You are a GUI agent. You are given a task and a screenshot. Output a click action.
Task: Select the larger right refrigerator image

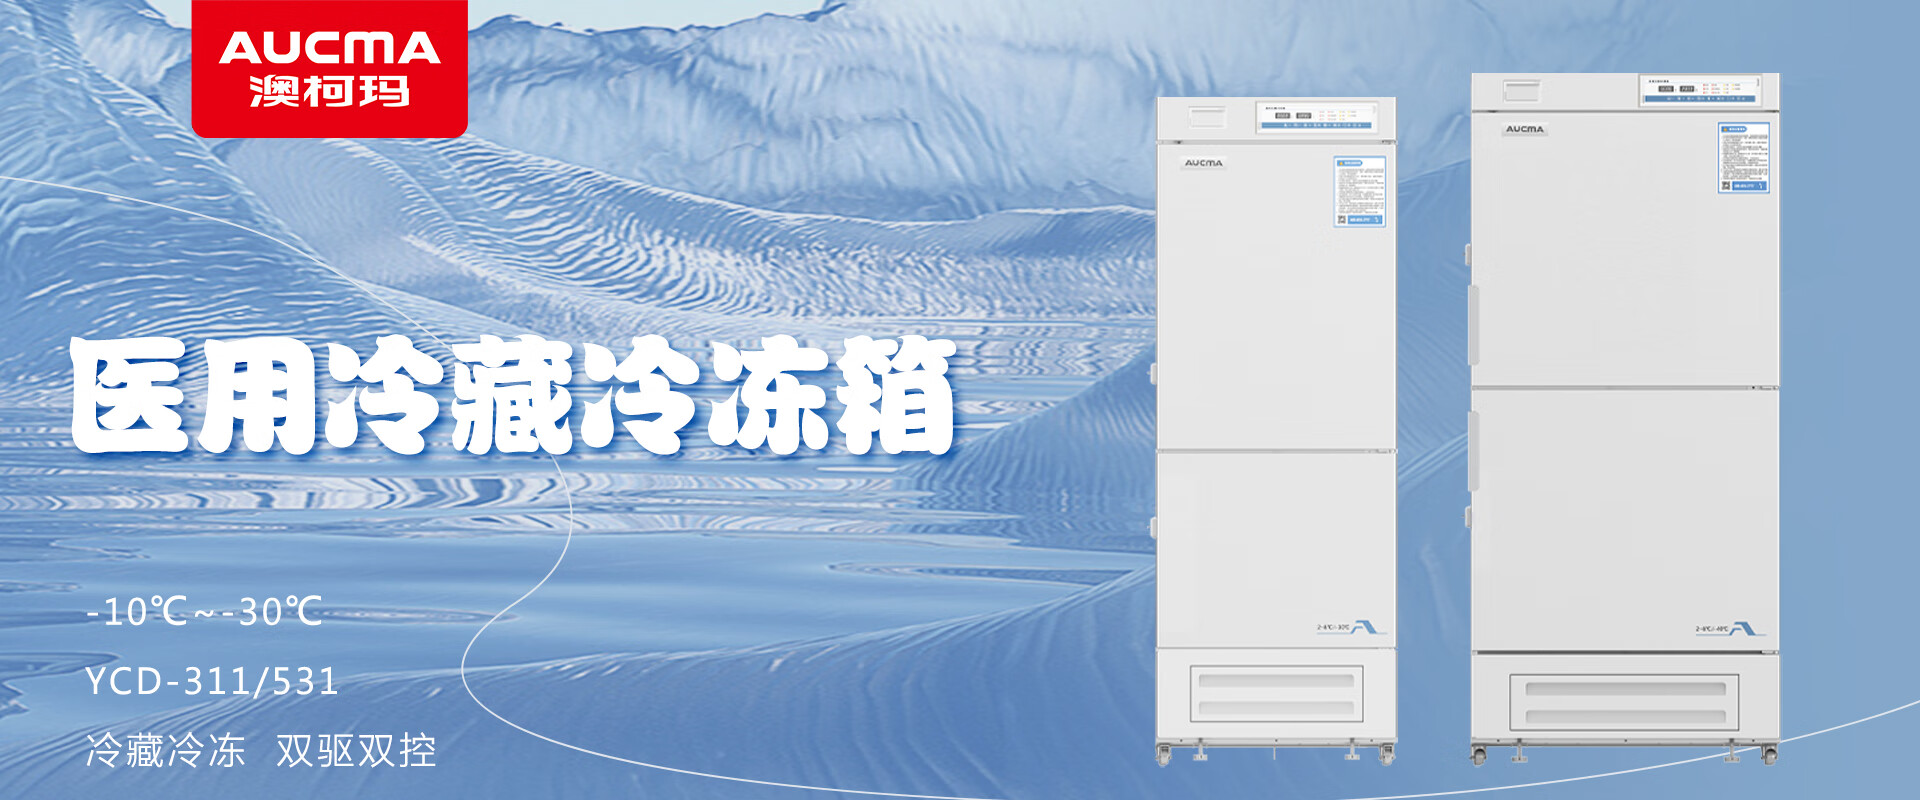pos(1624,419)
